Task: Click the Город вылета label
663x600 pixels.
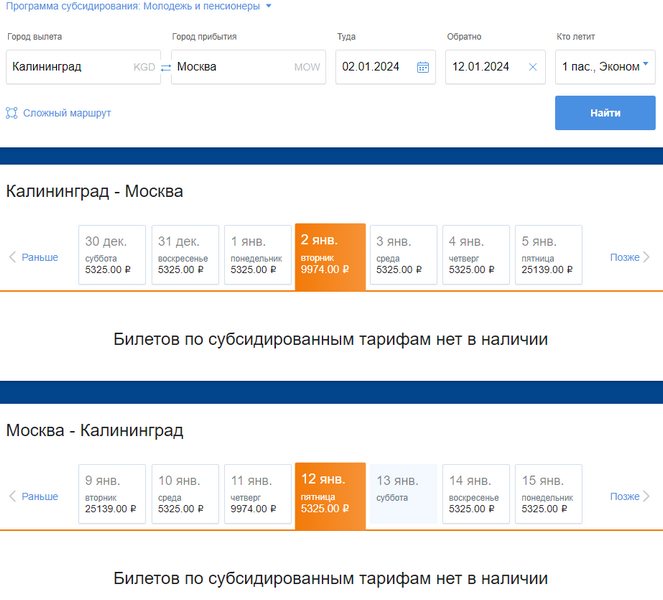Action: point(35,37)
